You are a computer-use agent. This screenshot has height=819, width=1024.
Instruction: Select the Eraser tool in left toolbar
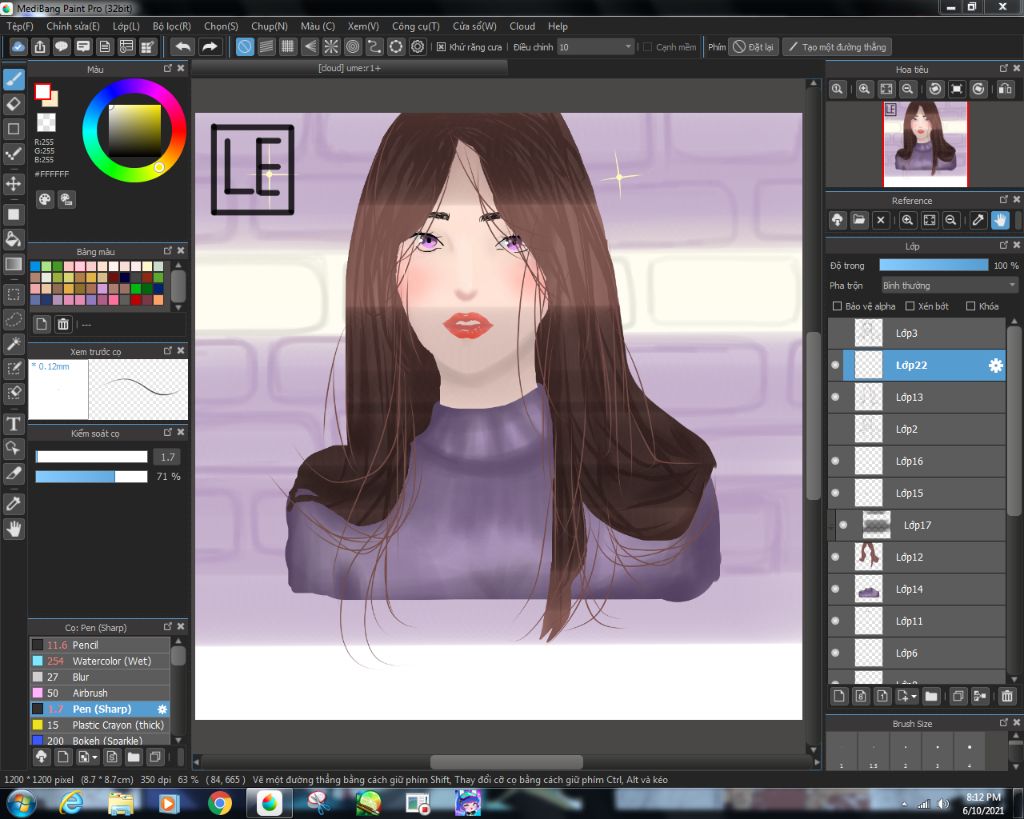(x=14, y=103)
